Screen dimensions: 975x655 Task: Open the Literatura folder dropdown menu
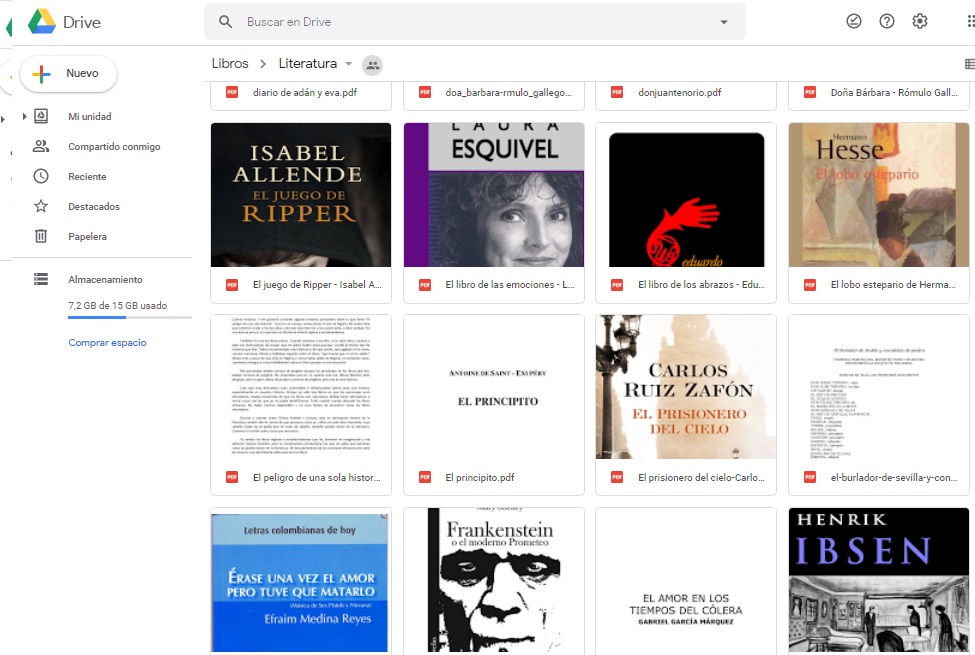coord(346,63)
